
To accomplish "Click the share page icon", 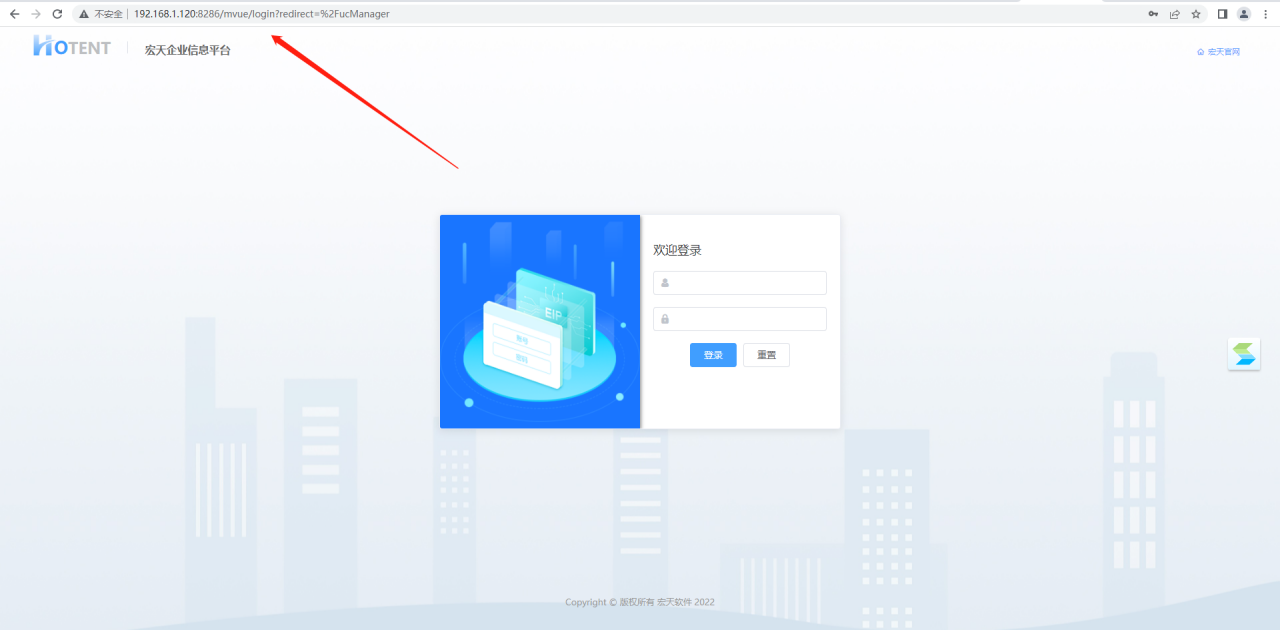I will pos(1175,14).
